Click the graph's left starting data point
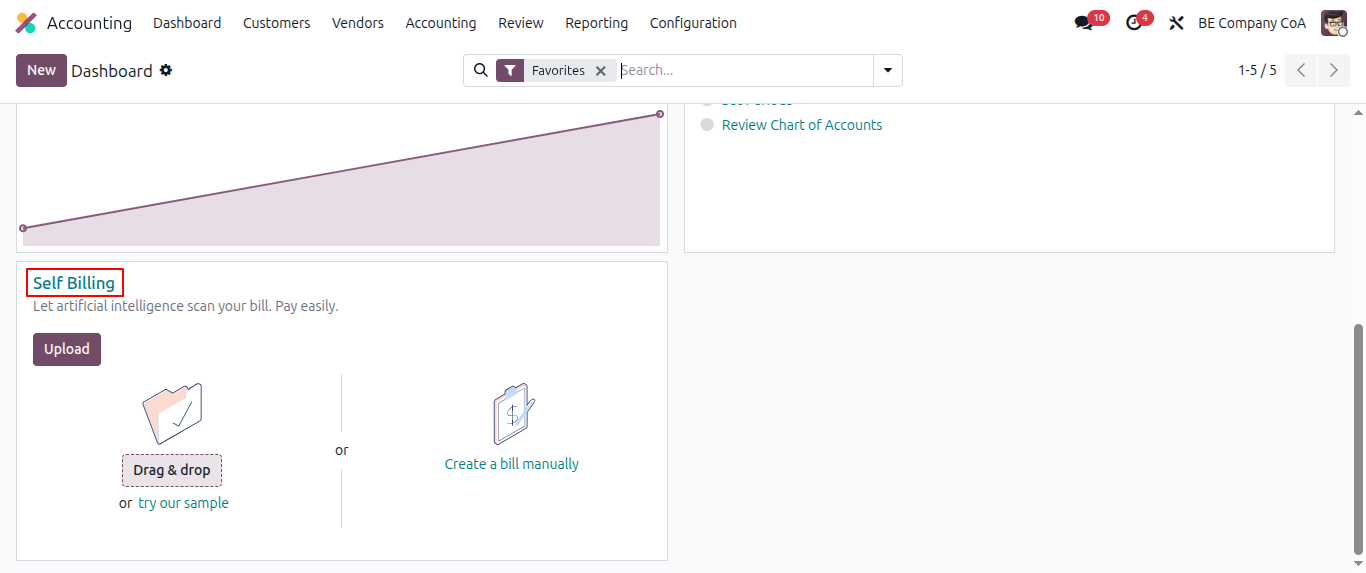The image size is (1366, 573). [23, 228]
